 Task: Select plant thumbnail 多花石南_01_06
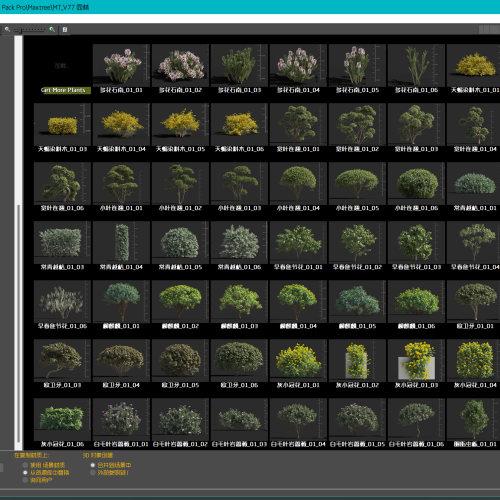416,65
